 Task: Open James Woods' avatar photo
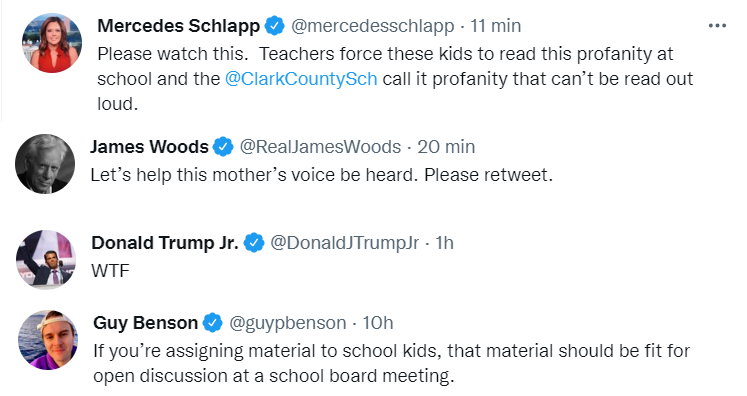(45, 164)
